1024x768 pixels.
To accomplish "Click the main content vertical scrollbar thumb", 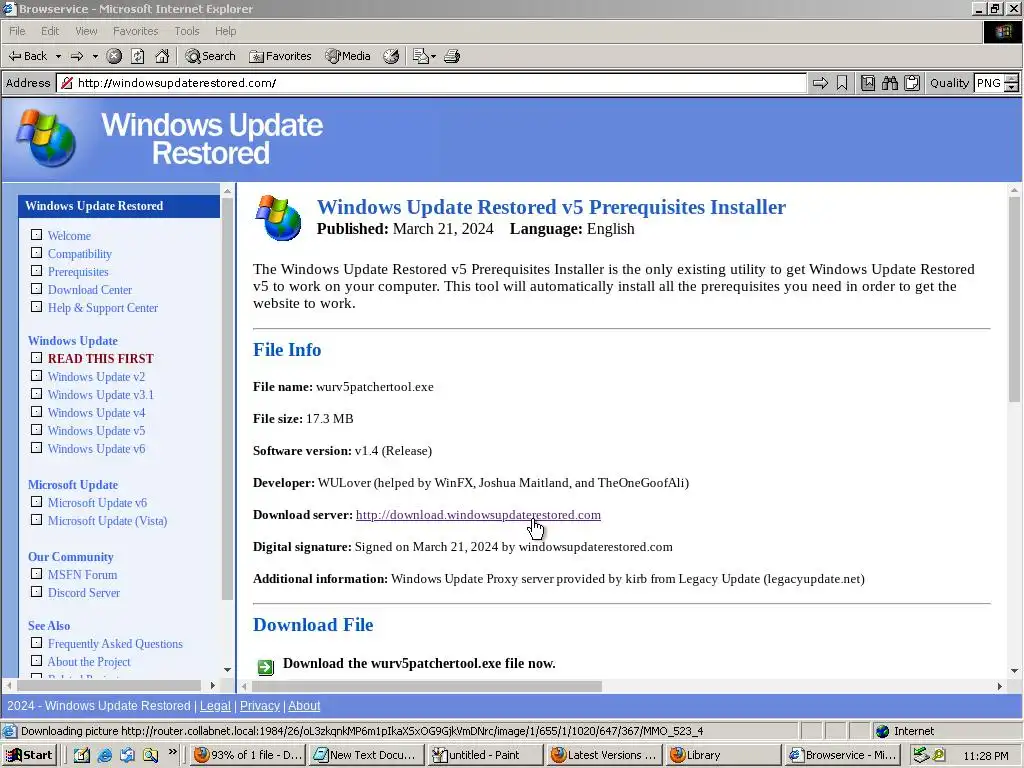I will point(1014,299).
